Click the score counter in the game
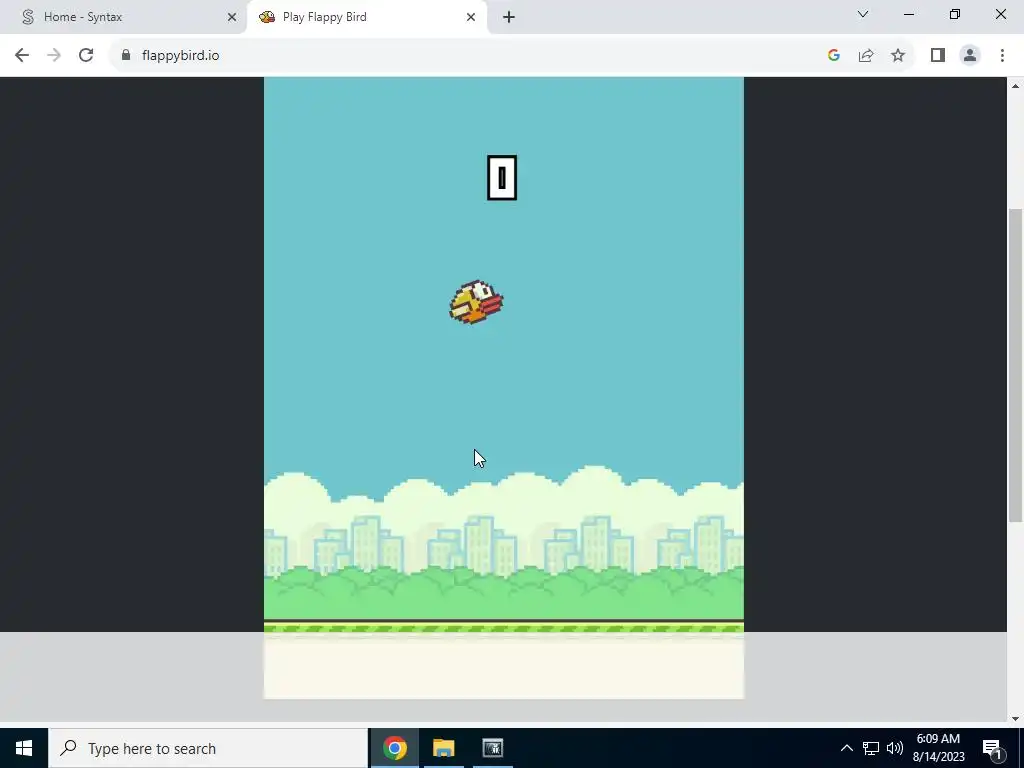Viewport: 1024px width, 768px height. 502,178
